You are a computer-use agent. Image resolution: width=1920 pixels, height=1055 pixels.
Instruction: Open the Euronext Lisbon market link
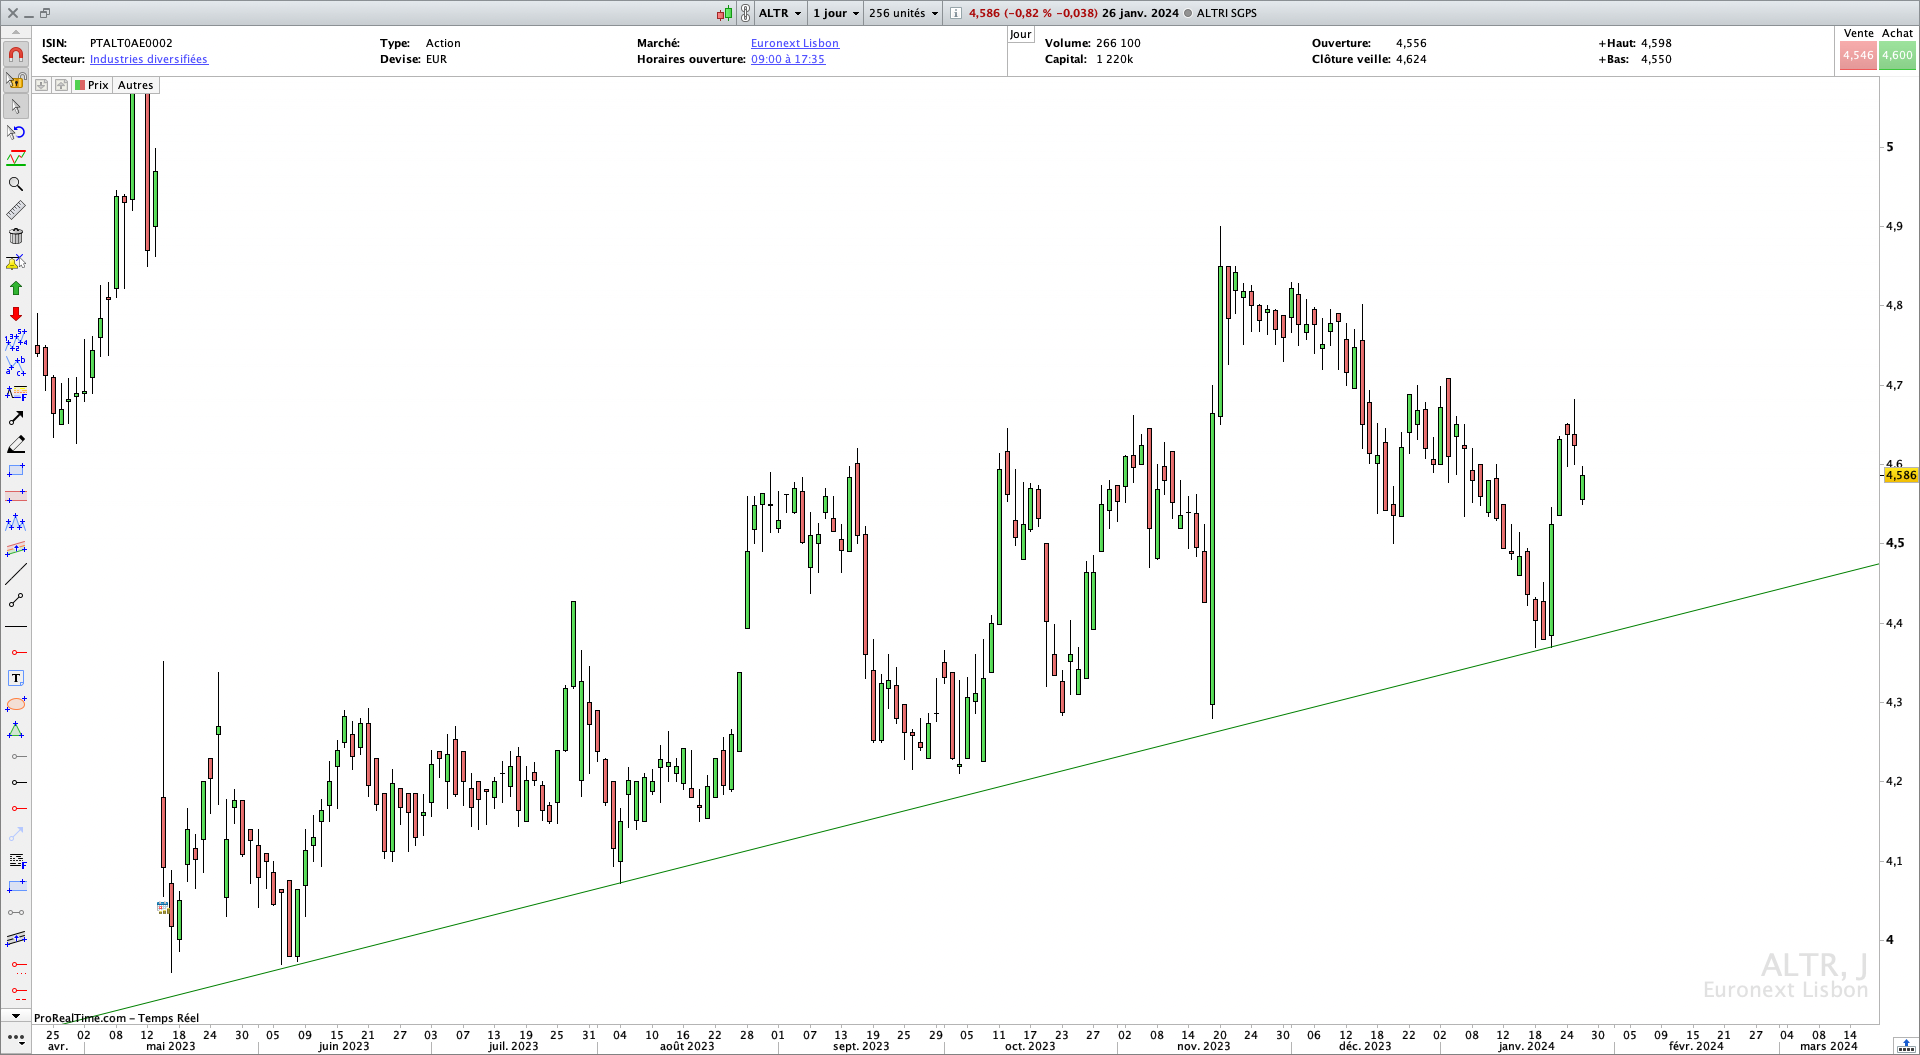(x=795, y=43)
